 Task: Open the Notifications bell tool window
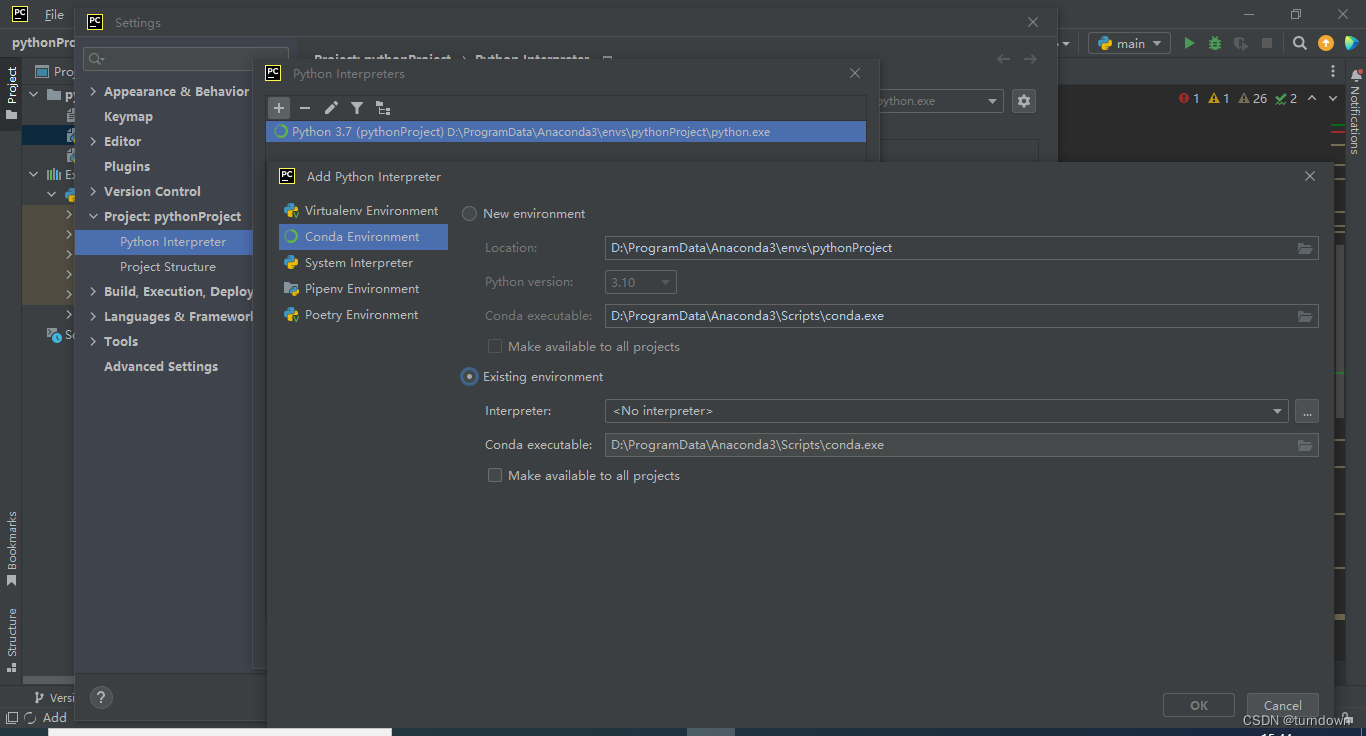[1356, 112]
